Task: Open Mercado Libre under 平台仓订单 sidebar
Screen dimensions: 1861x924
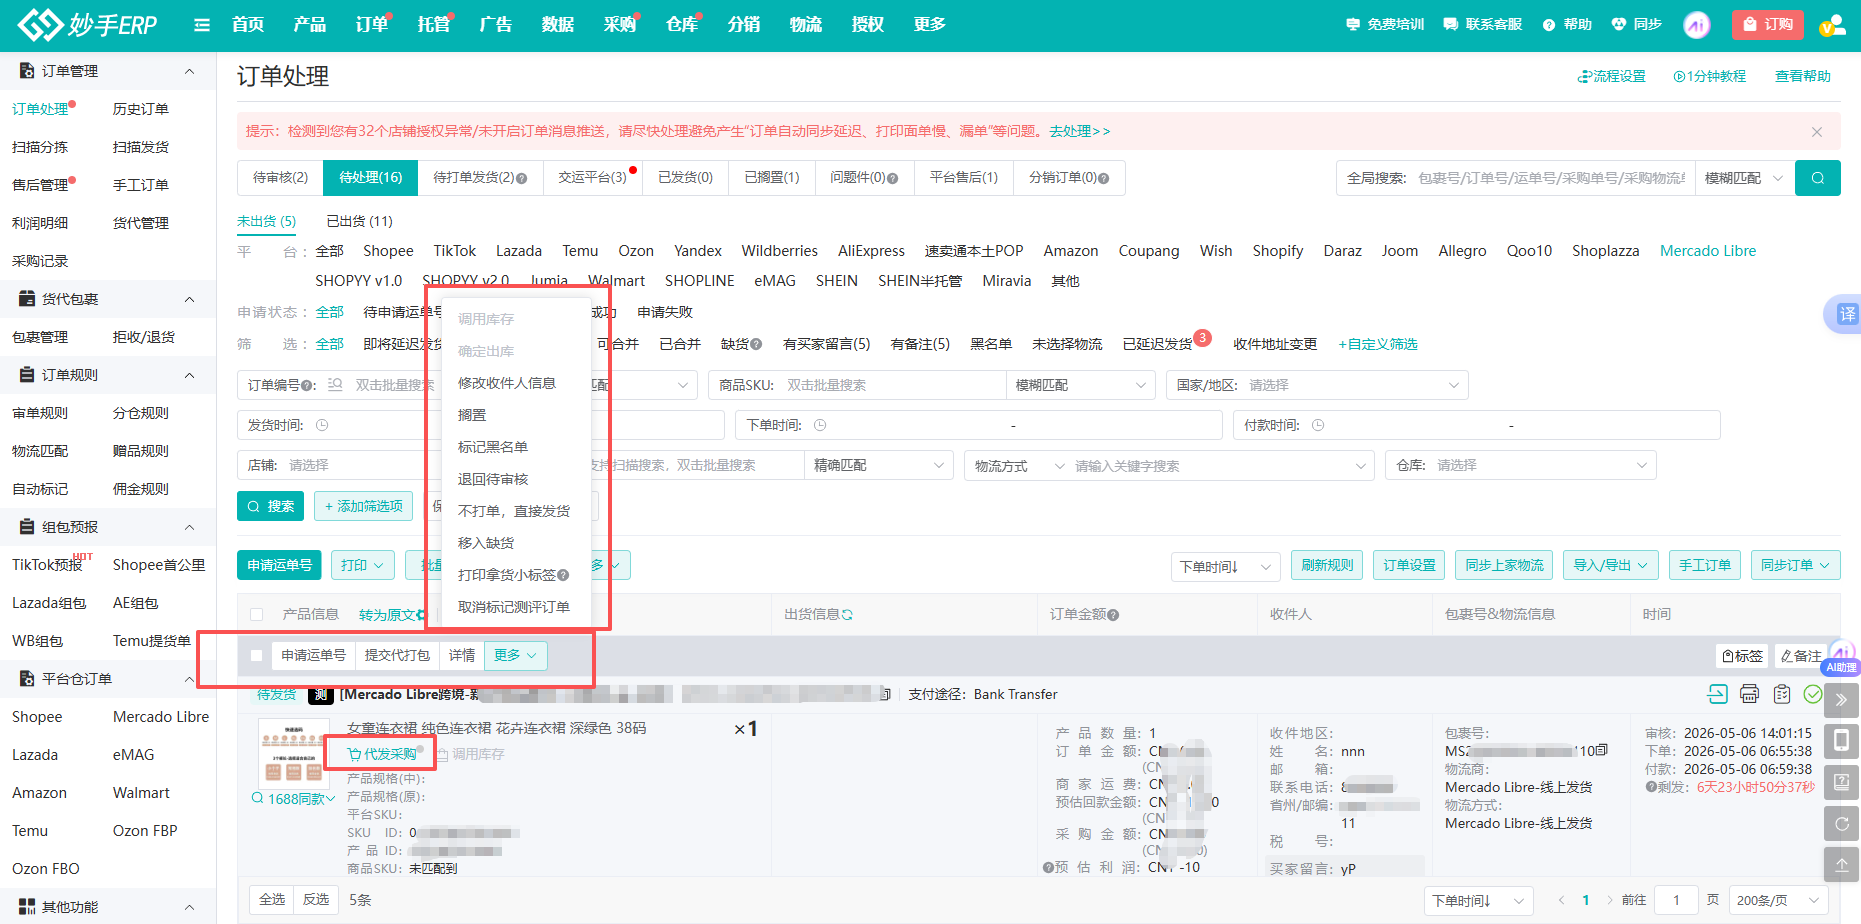Action: (x=161, y=717)
